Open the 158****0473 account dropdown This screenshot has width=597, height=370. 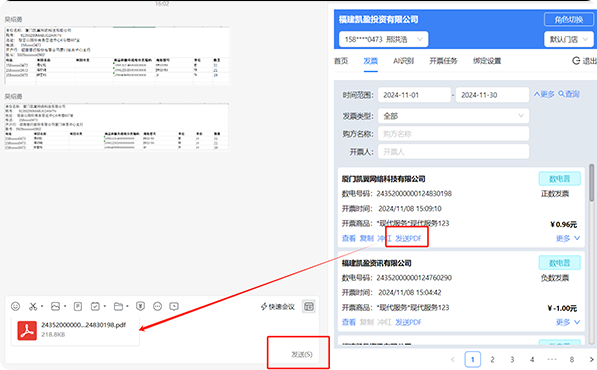(383, 39)
